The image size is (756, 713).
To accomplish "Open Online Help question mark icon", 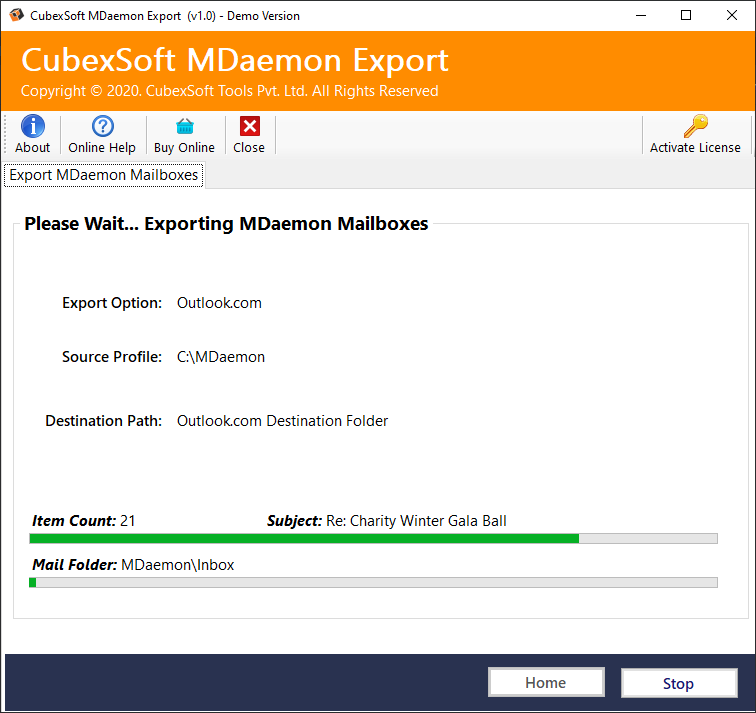I will (102, 126).
